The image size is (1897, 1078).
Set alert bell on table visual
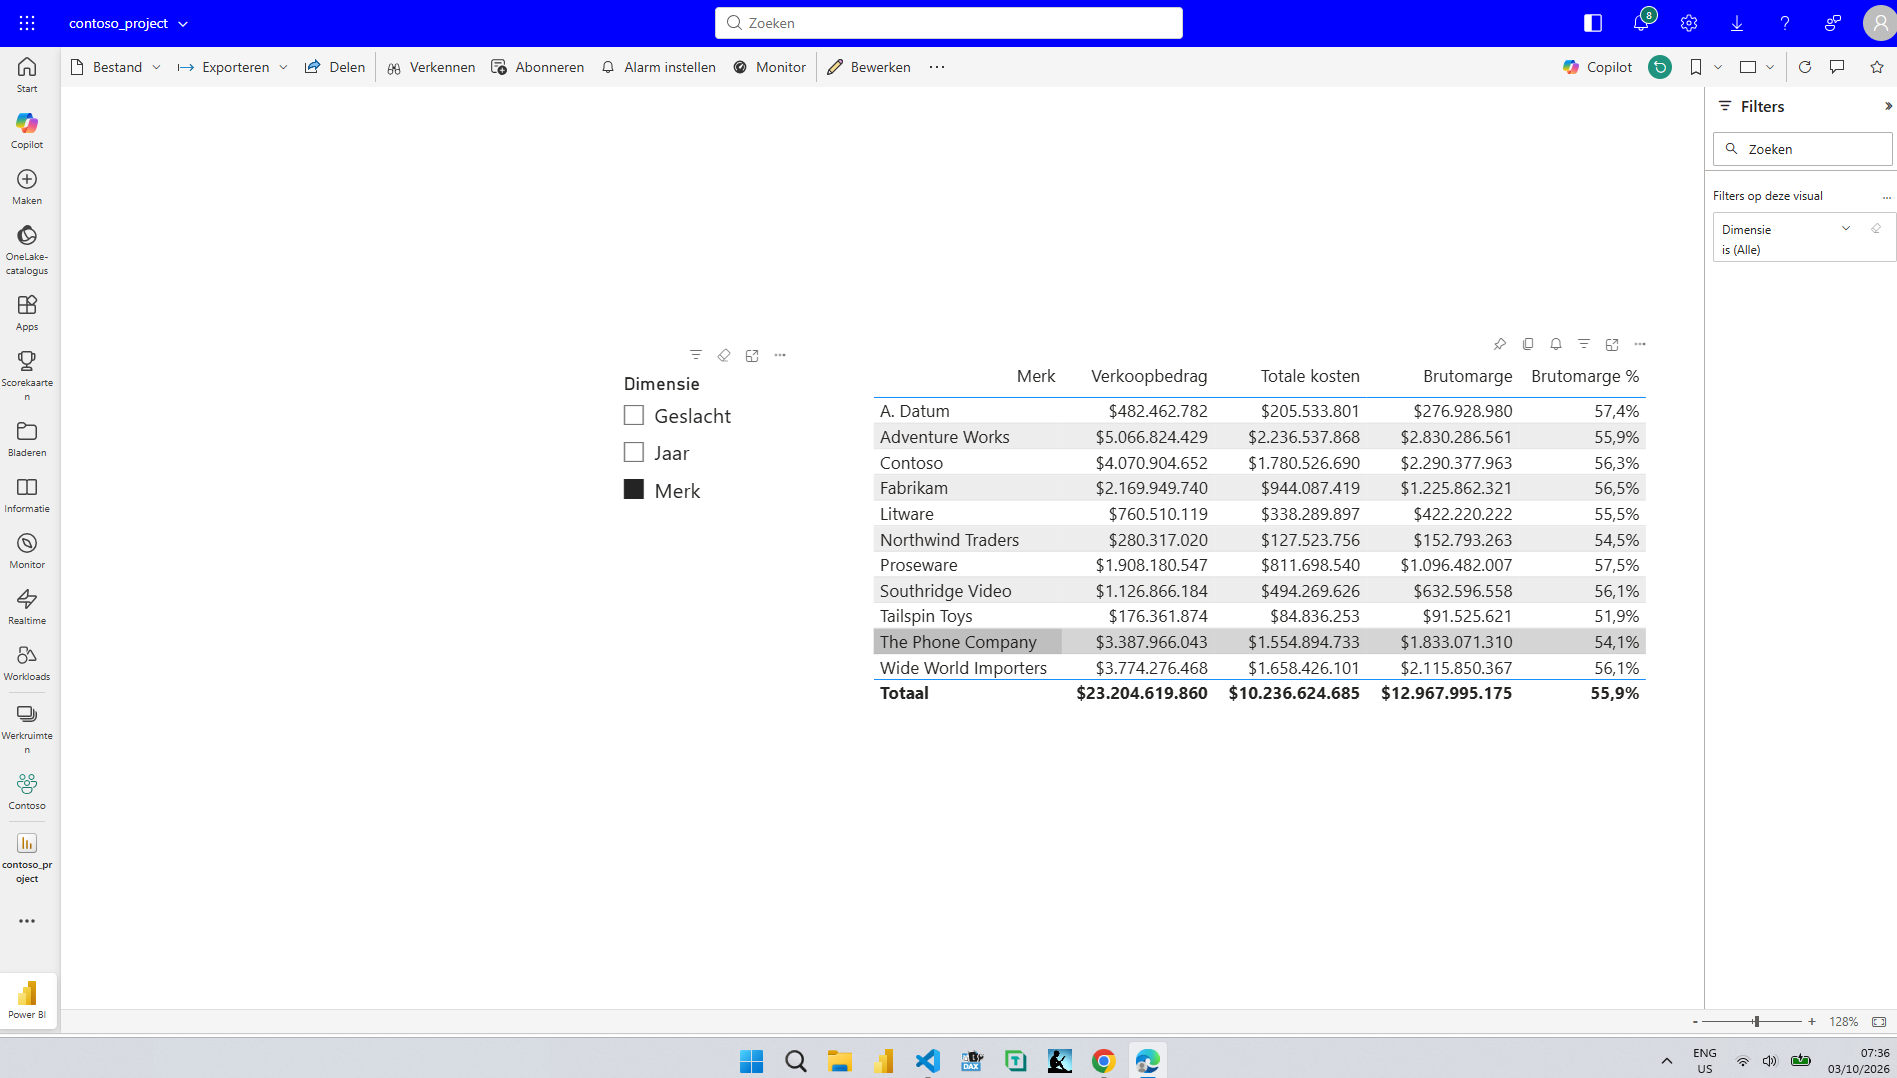(1556, 344)
